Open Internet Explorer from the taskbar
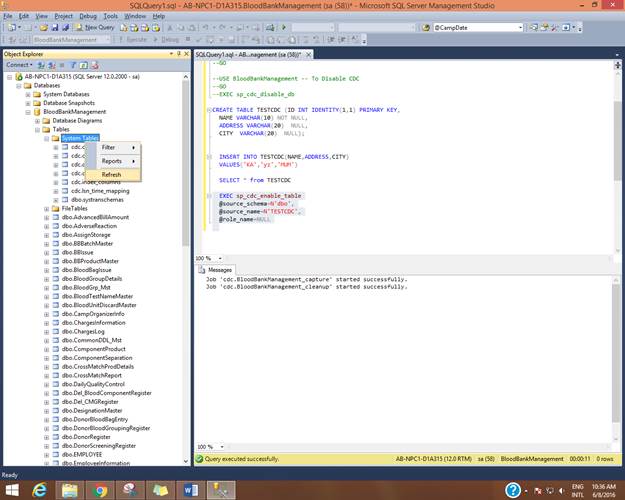625x500 pixels. pyautogui.click(x=41, y=489)
